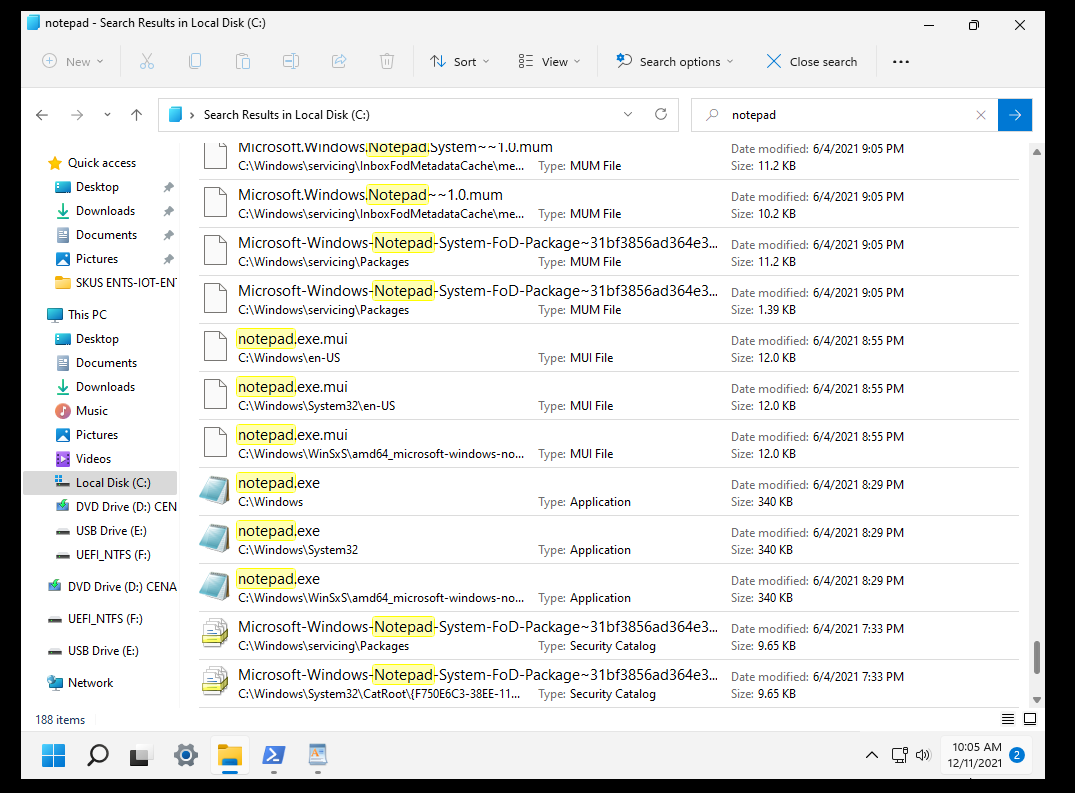Click the Delete trash icon

tap(387, 62)
